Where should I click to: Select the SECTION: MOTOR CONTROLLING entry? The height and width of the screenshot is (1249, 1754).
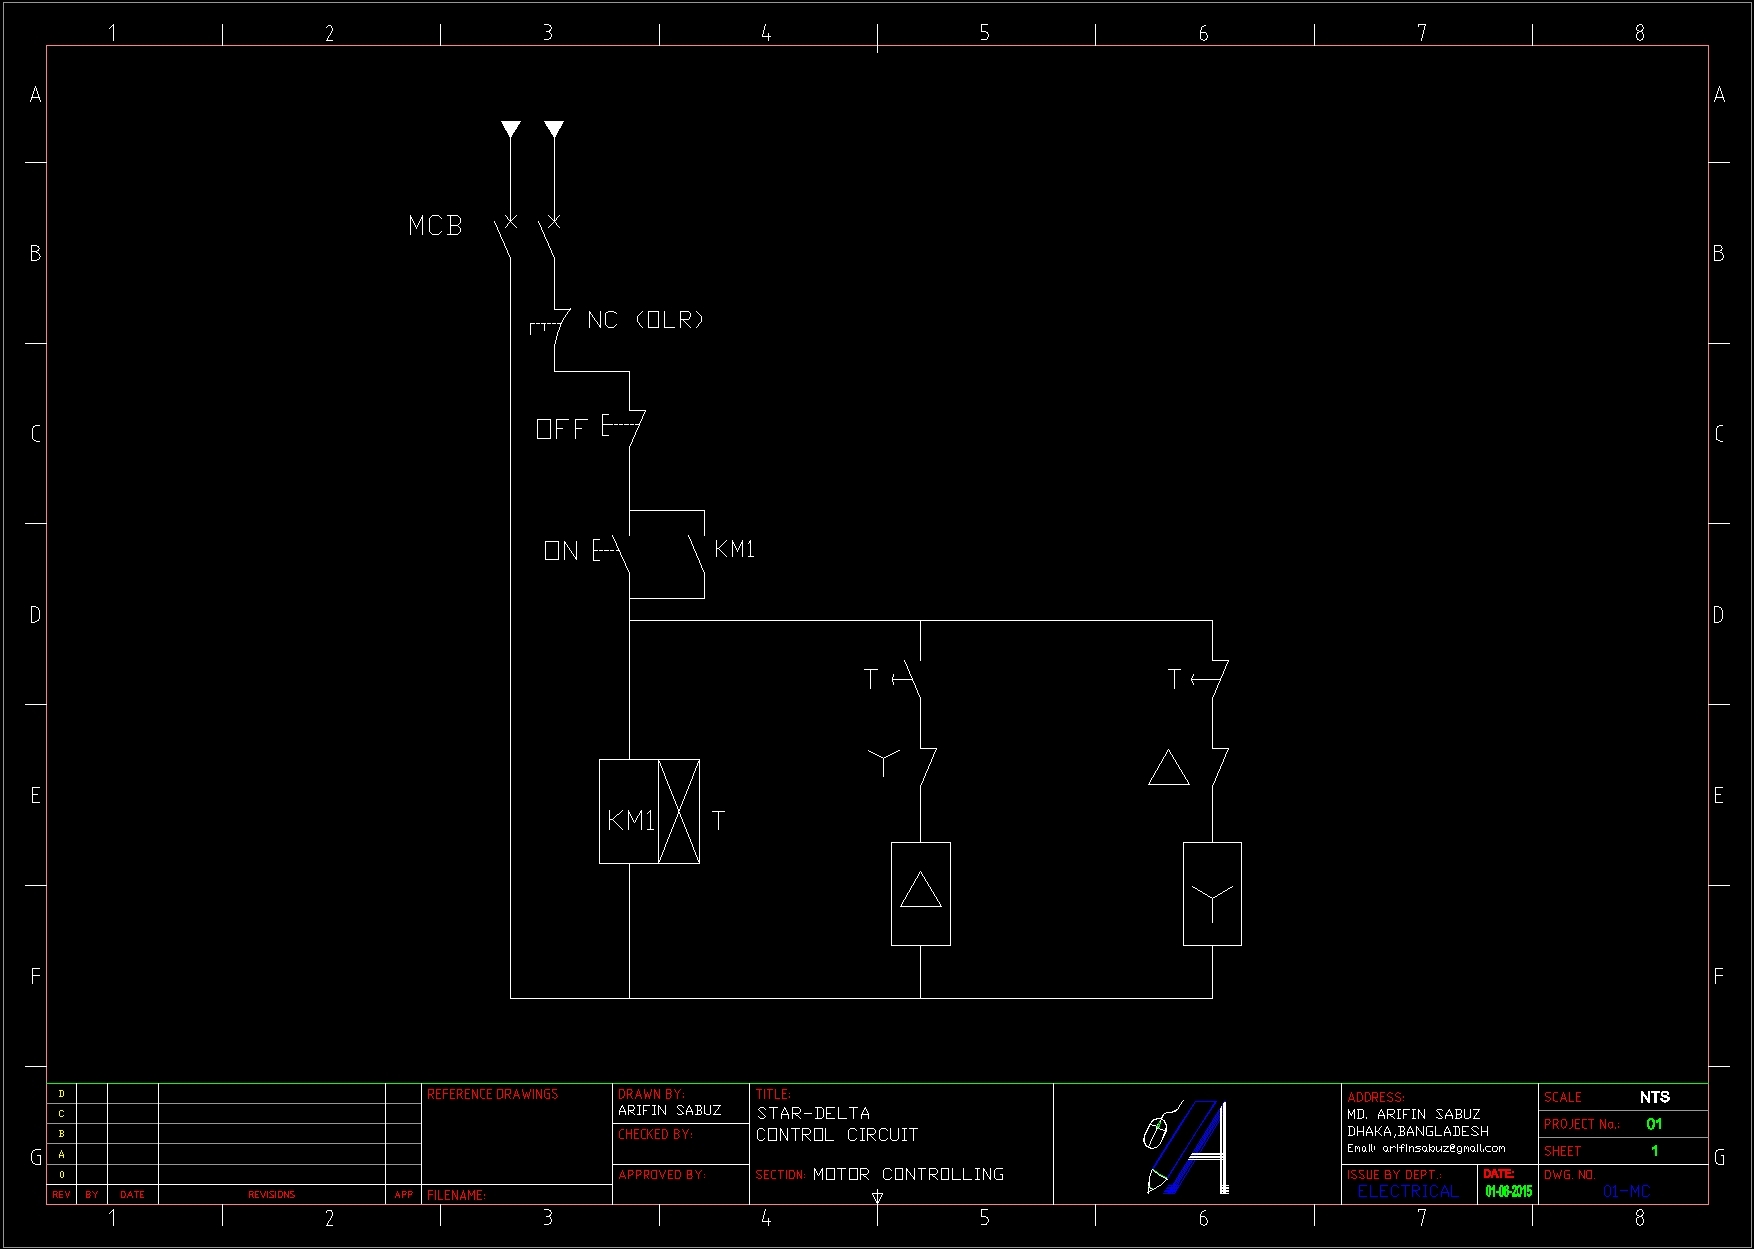click(880, 1173)
